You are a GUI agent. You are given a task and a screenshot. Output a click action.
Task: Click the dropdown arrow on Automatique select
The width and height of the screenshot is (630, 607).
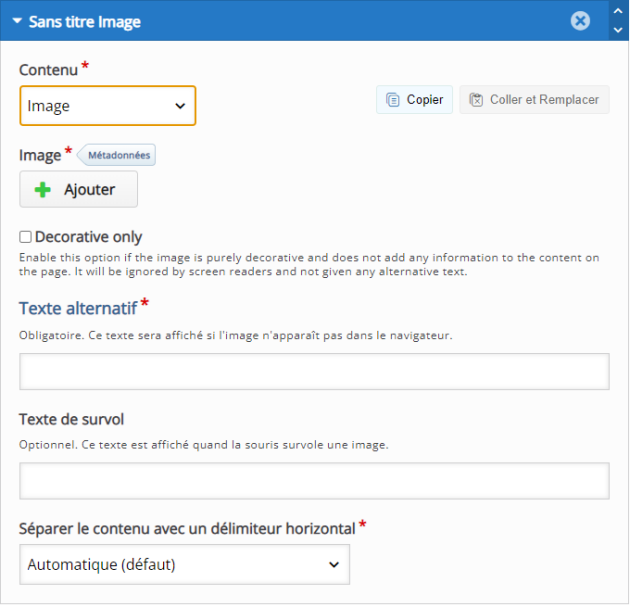tap(333, 565)
